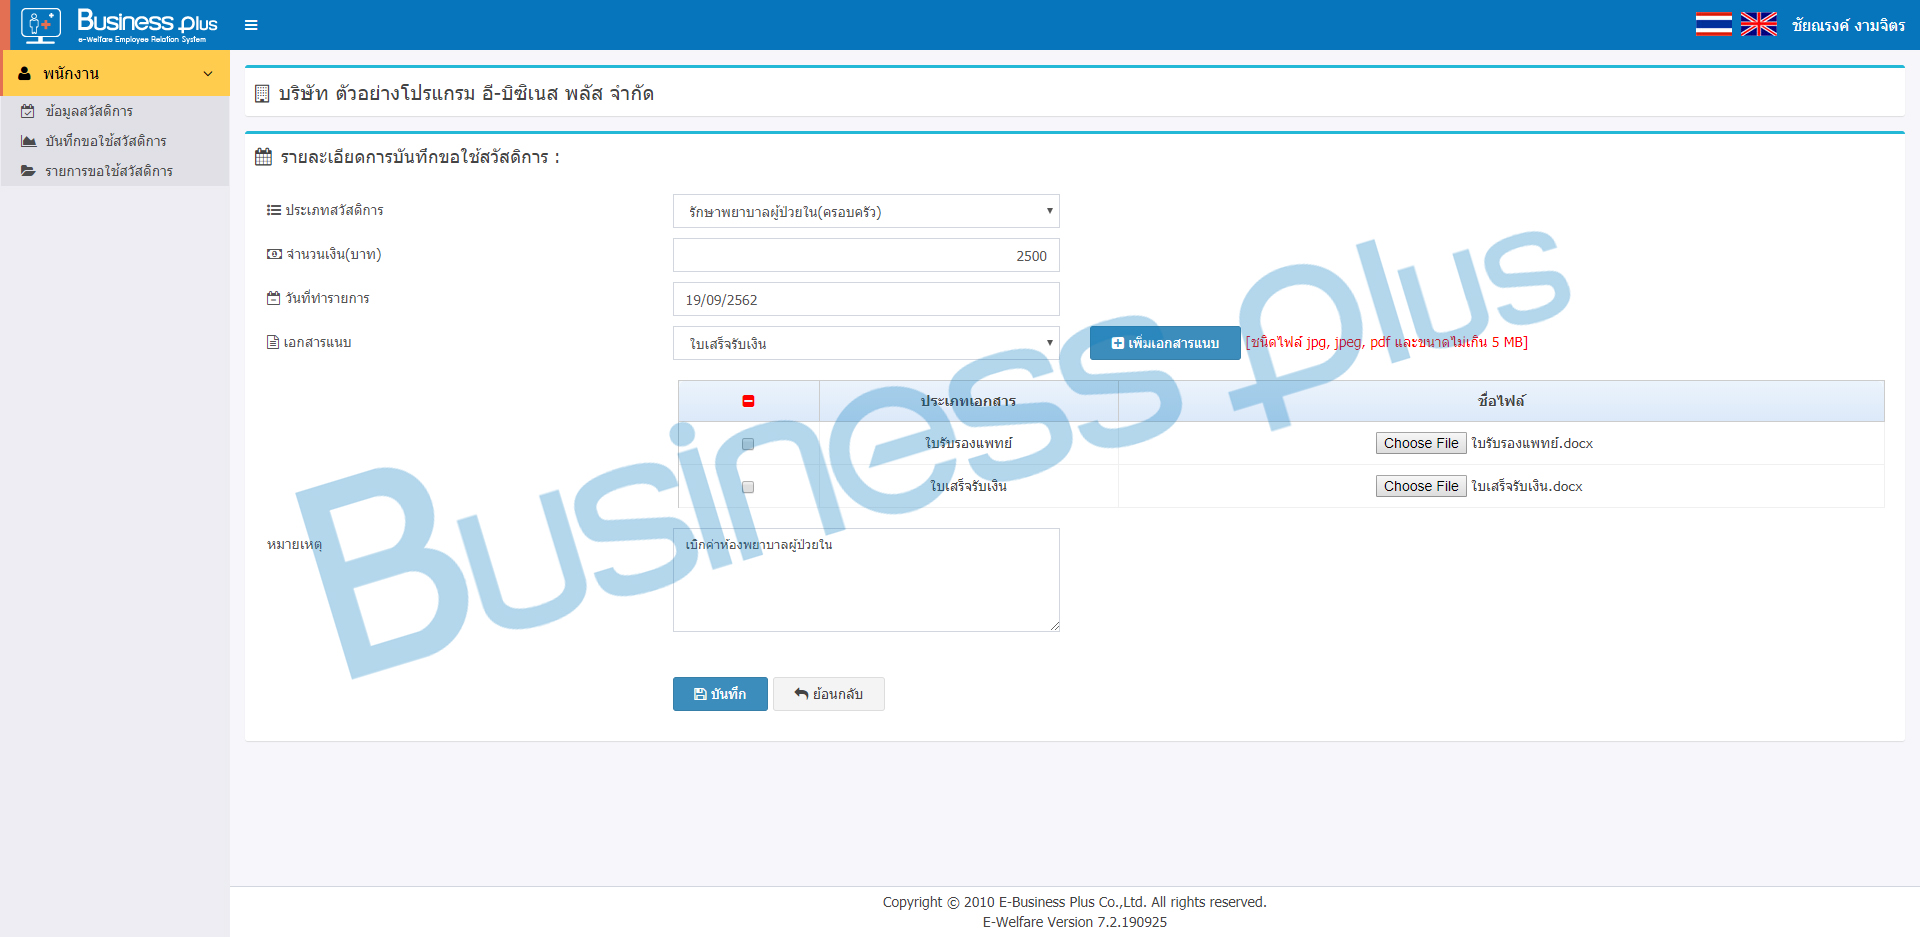
Task: Click calendar icon beside รายละเอียดการบันทึก heading
Action: [263, 157]
